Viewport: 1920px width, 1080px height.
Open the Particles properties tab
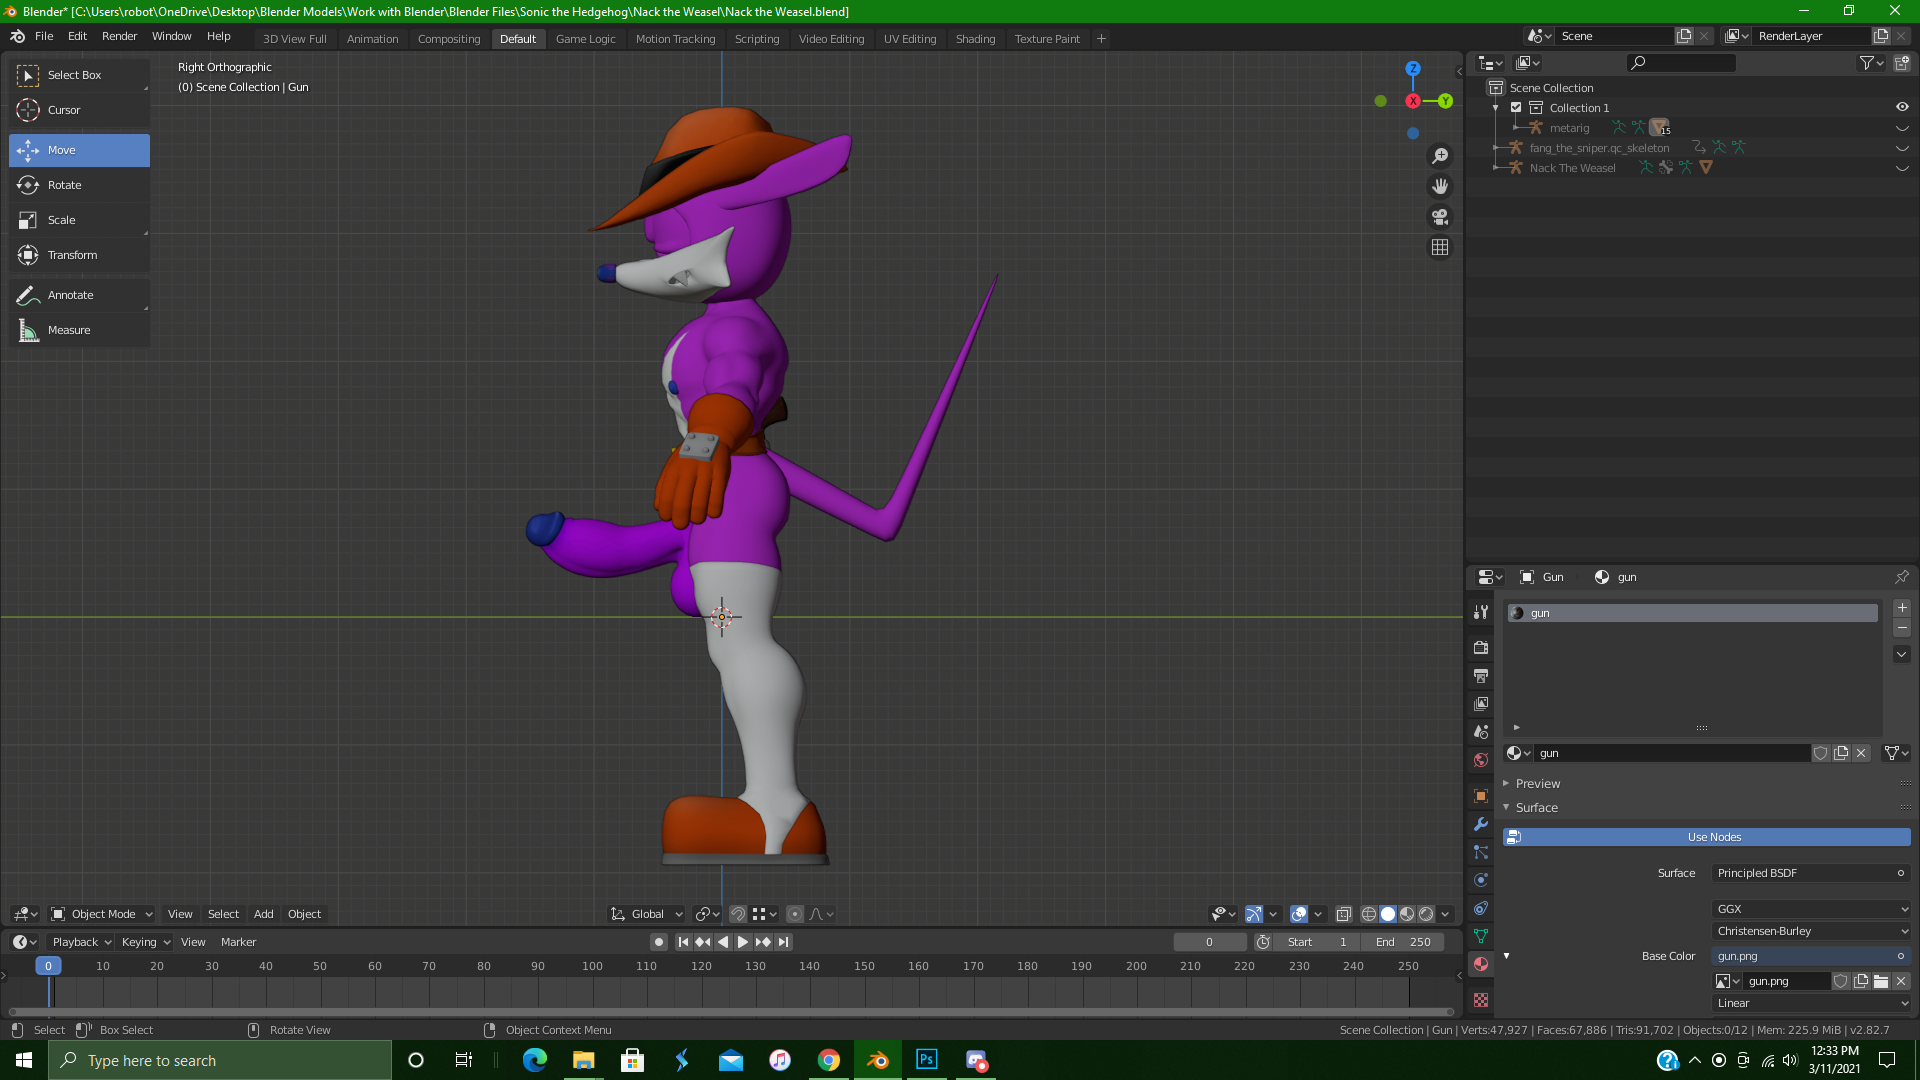(1481, 852)
